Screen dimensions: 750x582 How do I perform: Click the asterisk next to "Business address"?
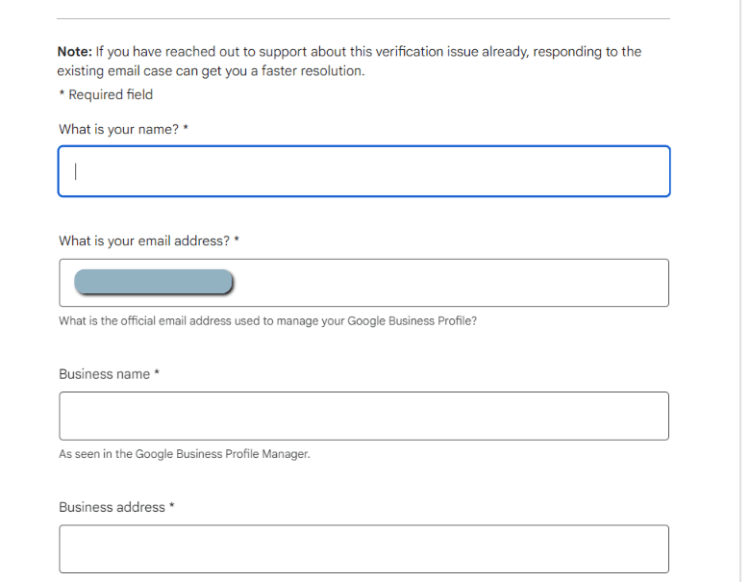tap(172, 507)
